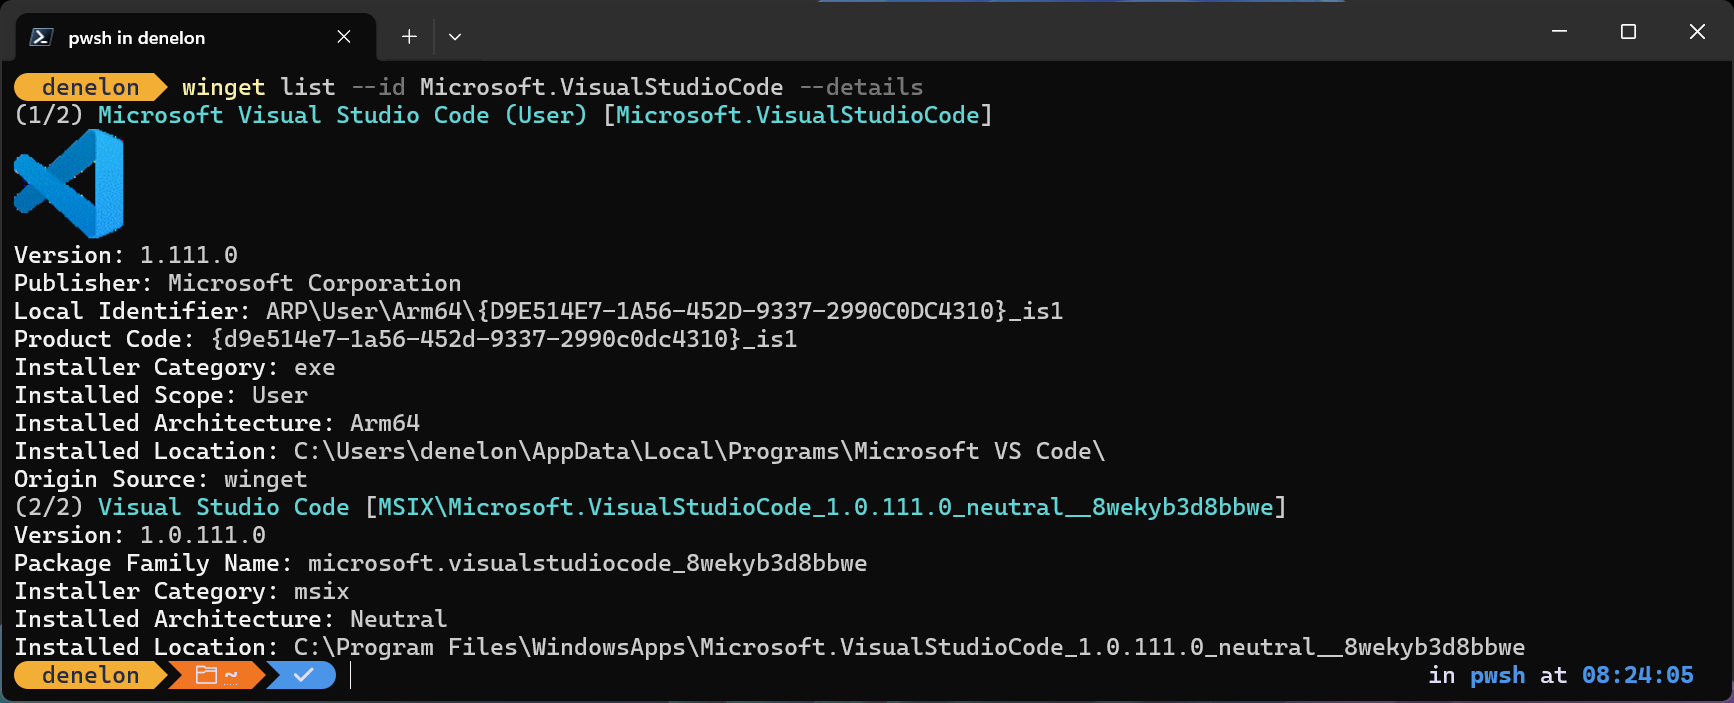The width and height of the screenshot is (1734, 703).
Task: Click '--id' option in the command
Action: (378, 87)
